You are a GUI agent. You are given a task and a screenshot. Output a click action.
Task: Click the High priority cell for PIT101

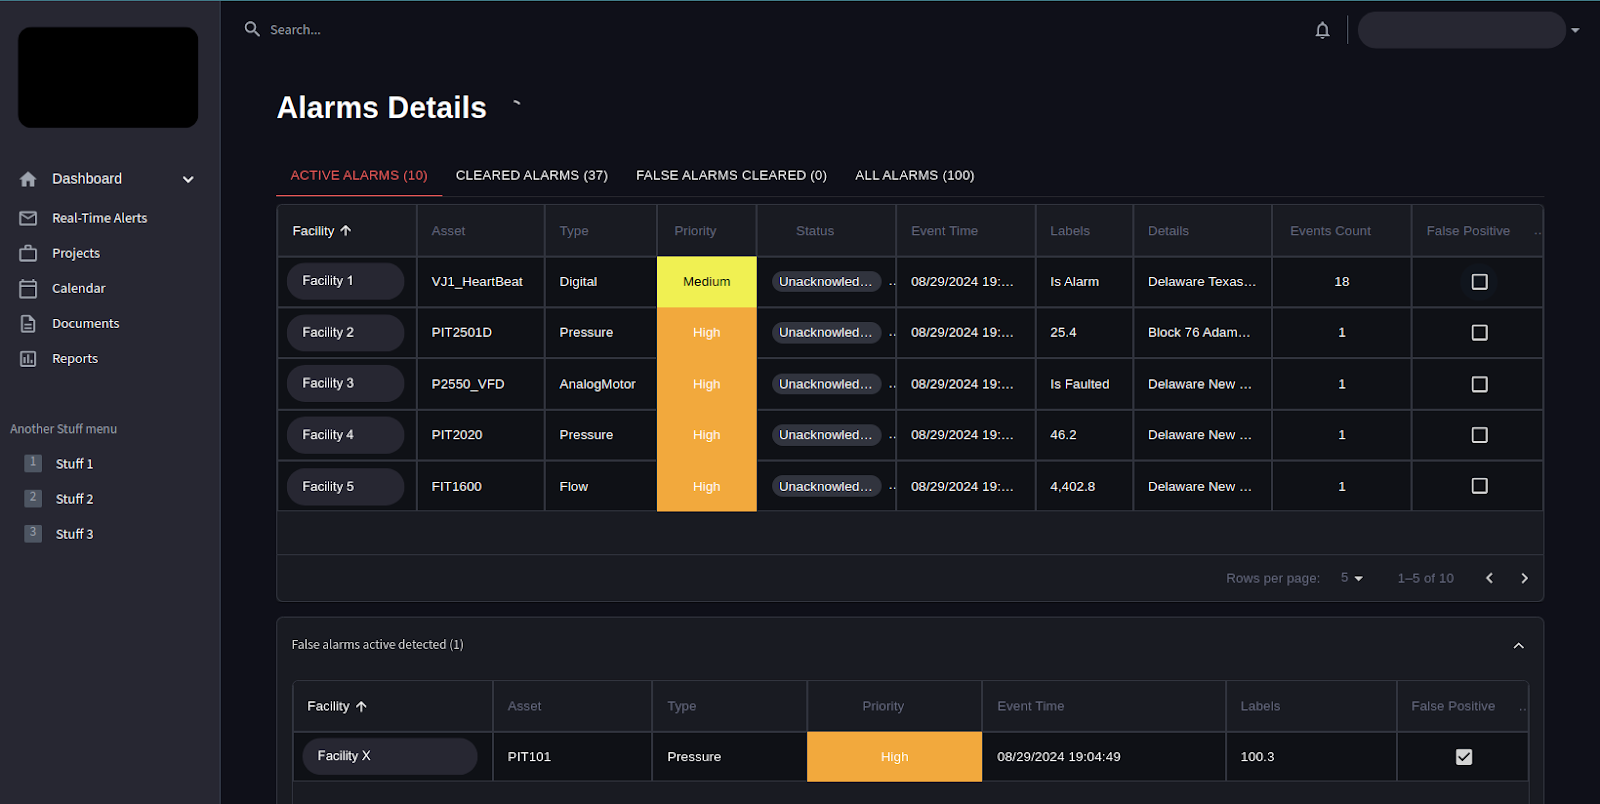(x=894, y=757)
